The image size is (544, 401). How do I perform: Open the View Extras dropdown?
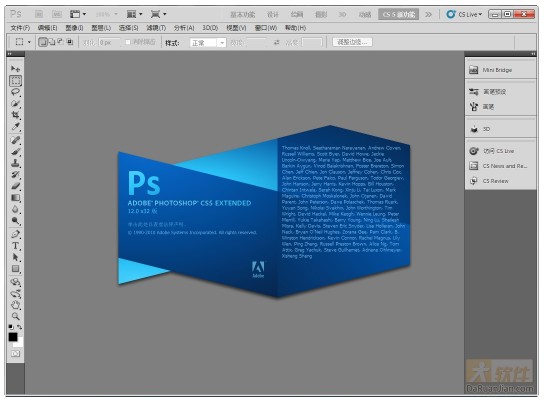click(x=78, y=14)
